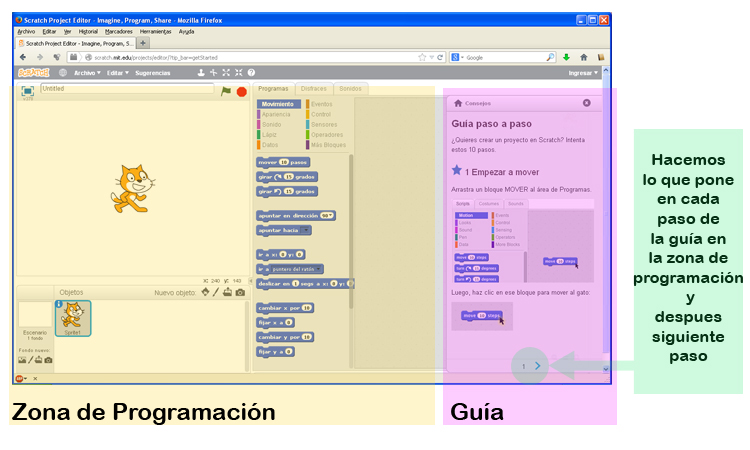Screen dimensions: 750x450
Task: Click the red stop button
Action: tap(242, 92)
